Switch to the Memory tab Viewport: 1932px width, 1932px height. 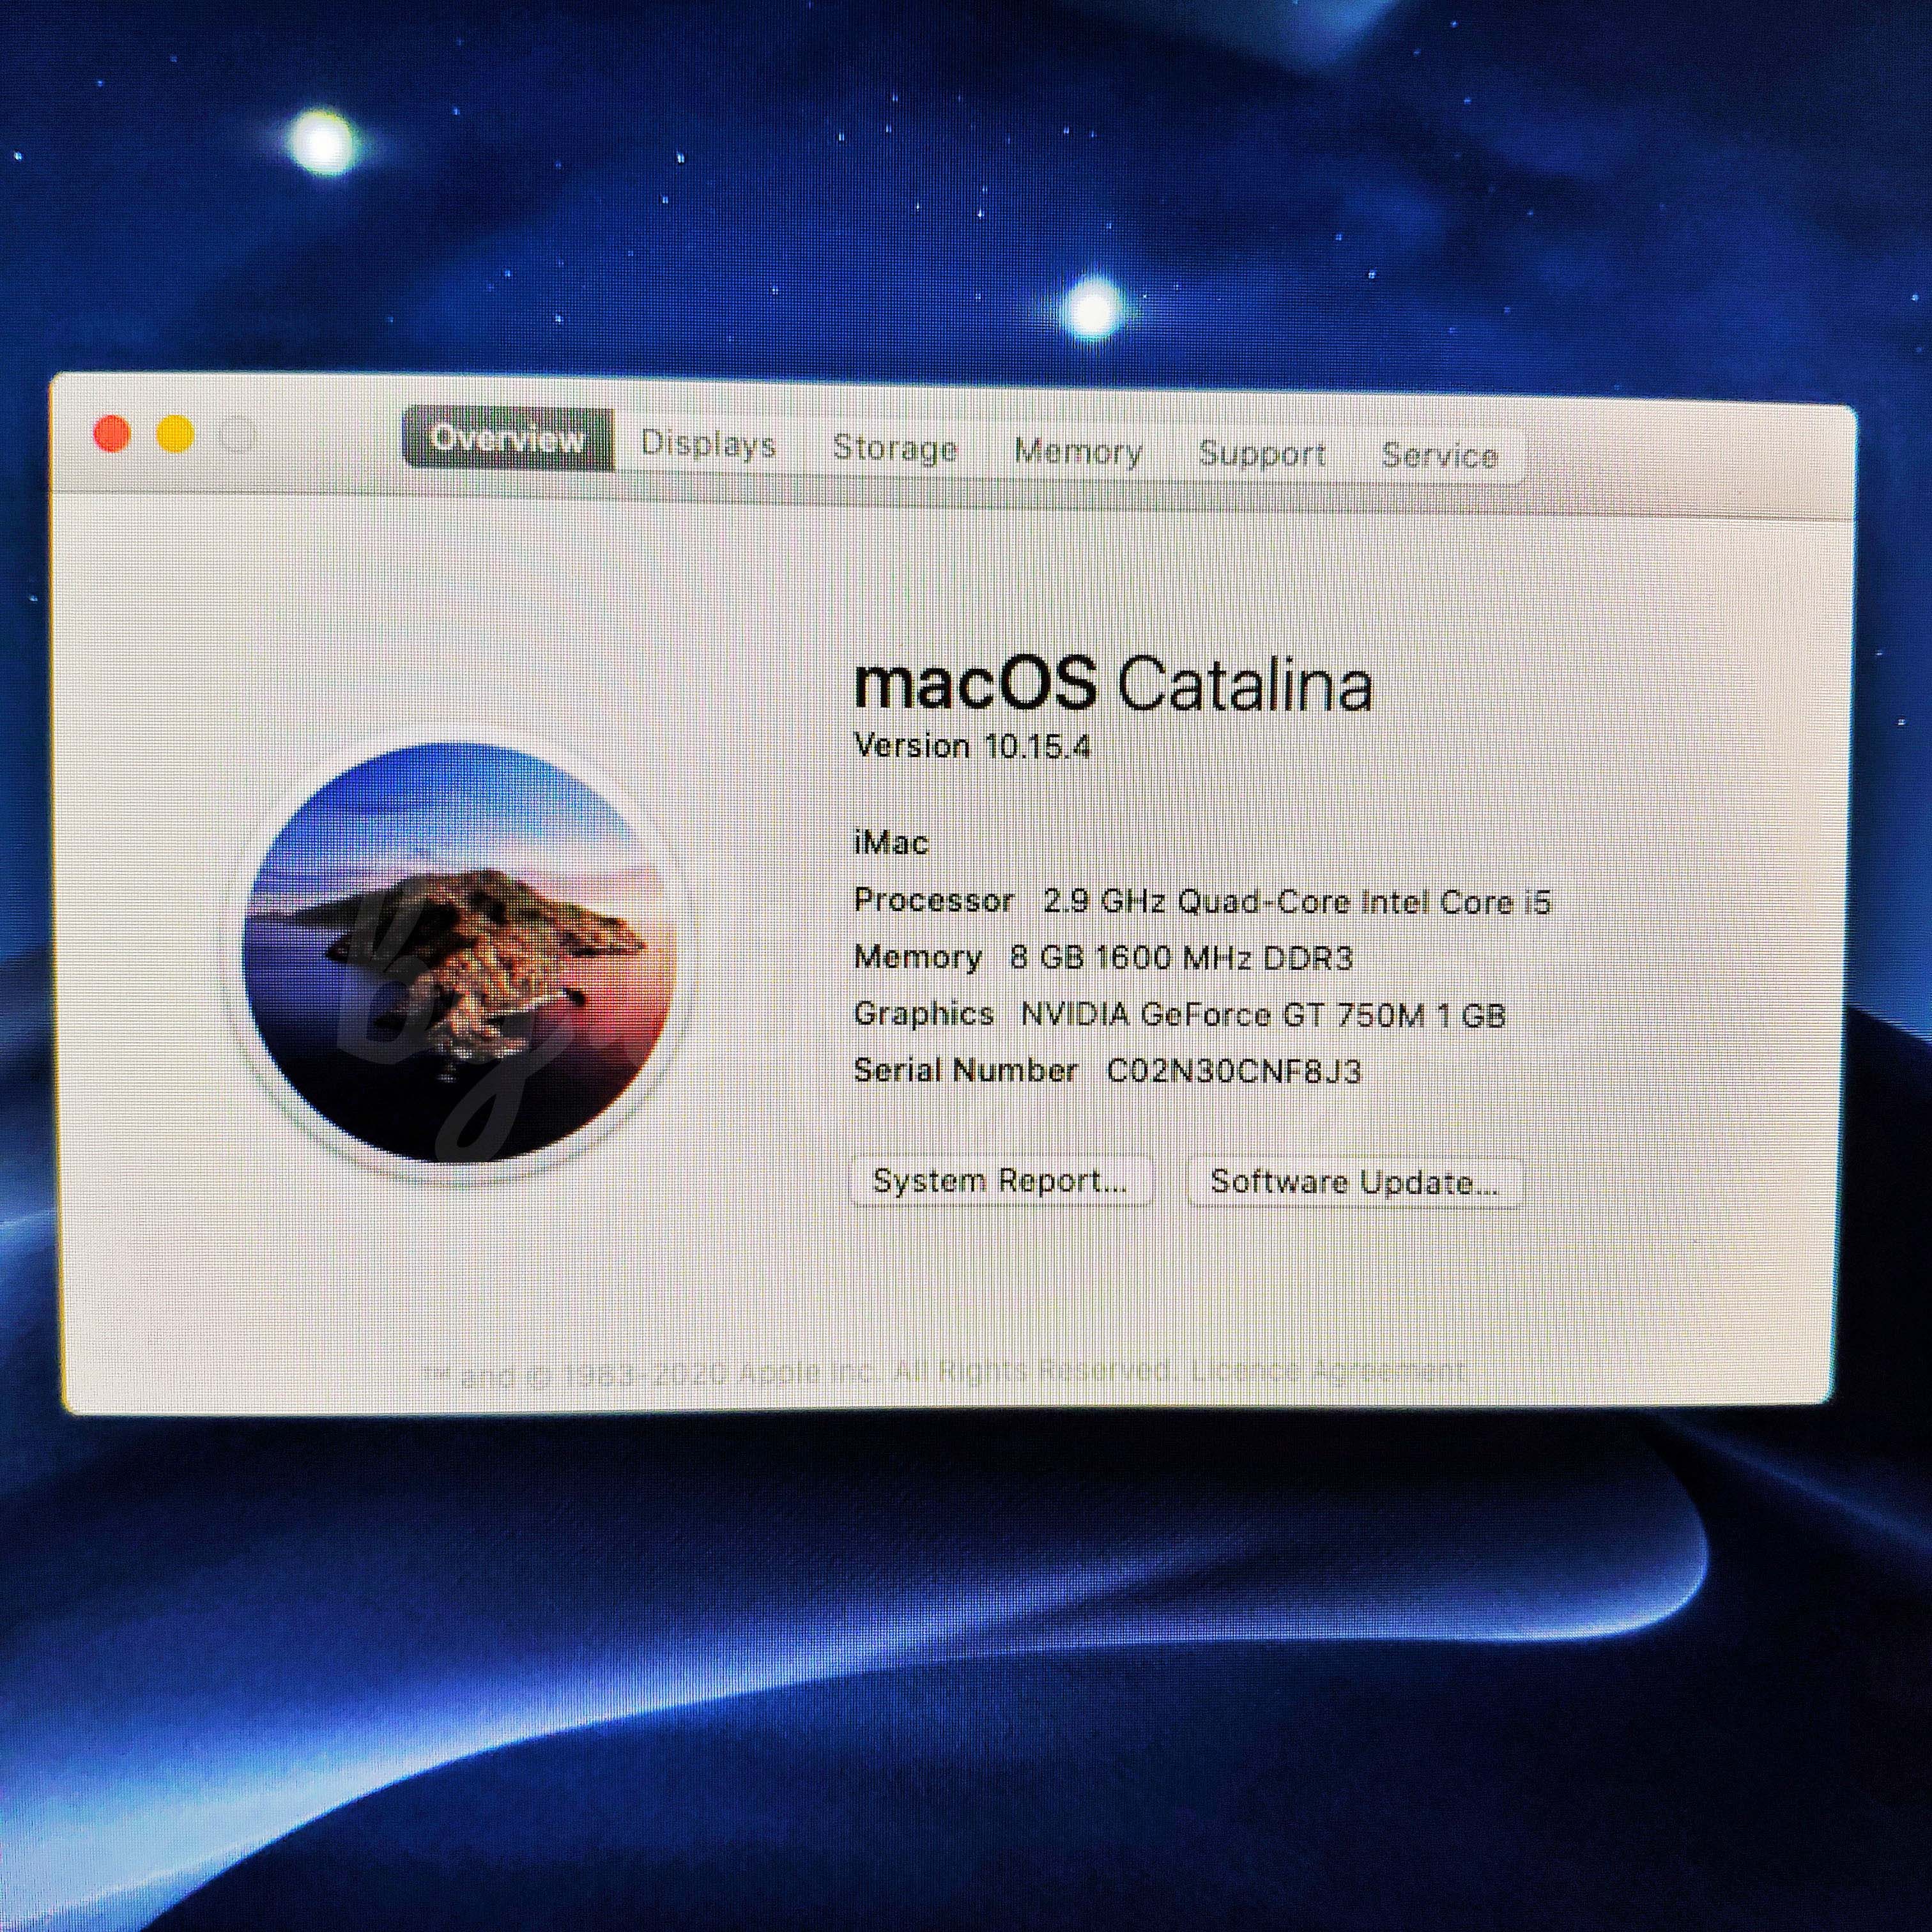[x=1078, y=452]
